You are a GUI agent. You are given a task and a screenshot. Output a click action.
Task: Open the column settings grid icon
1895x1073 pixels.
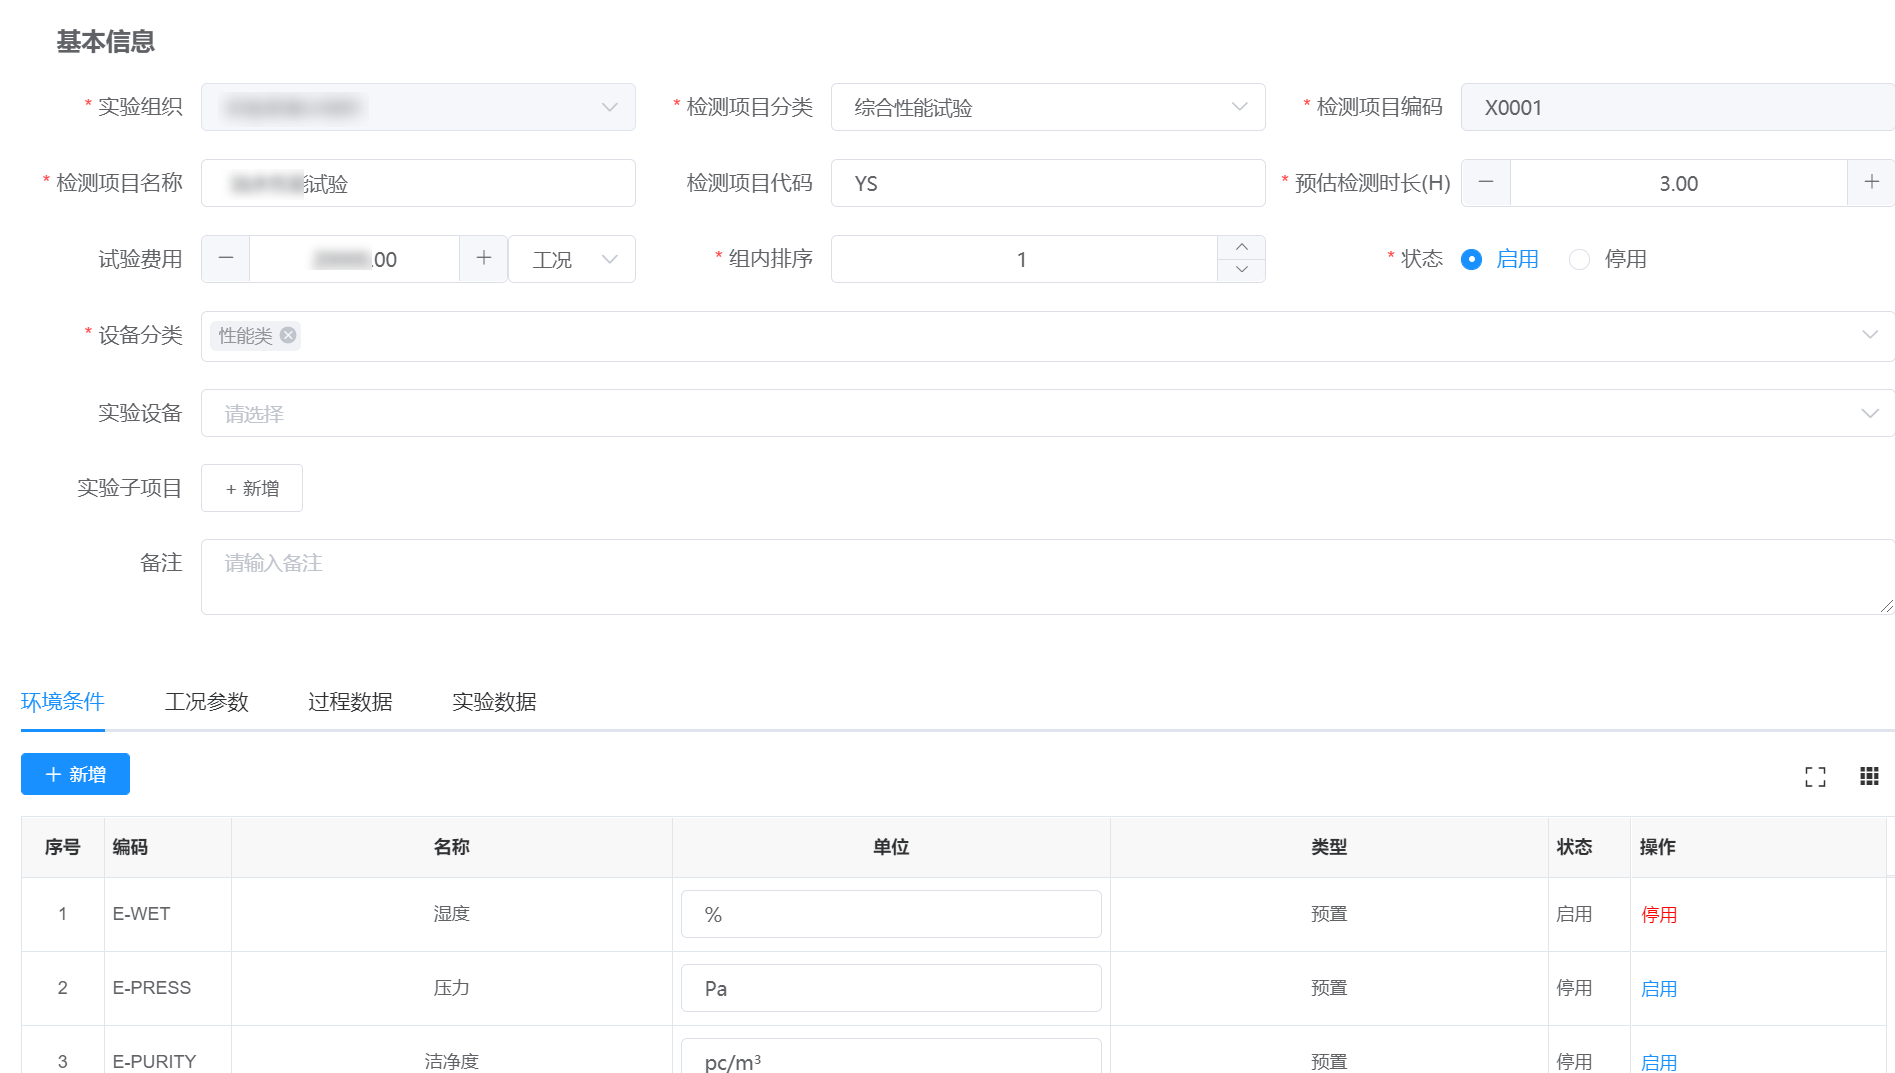[1869, 776]
